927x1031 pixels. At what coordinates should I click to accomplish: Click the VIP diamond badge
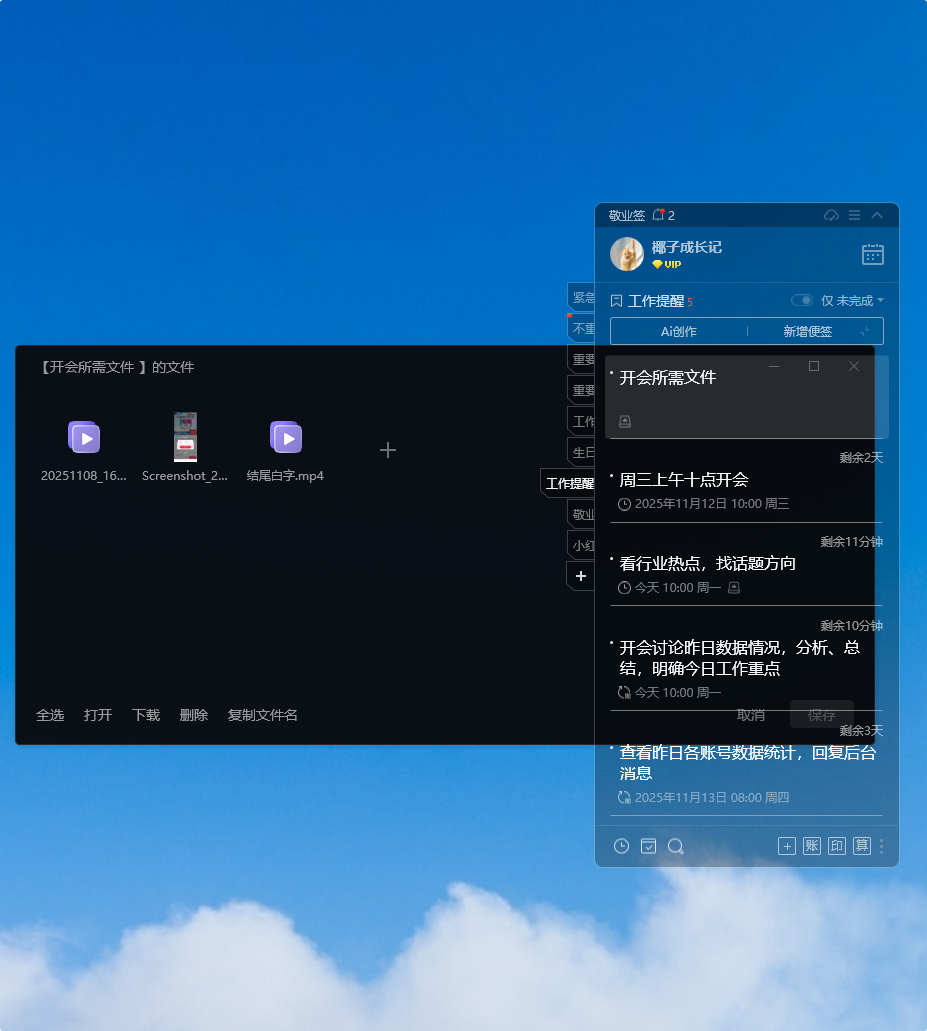(x=667, y=264)
